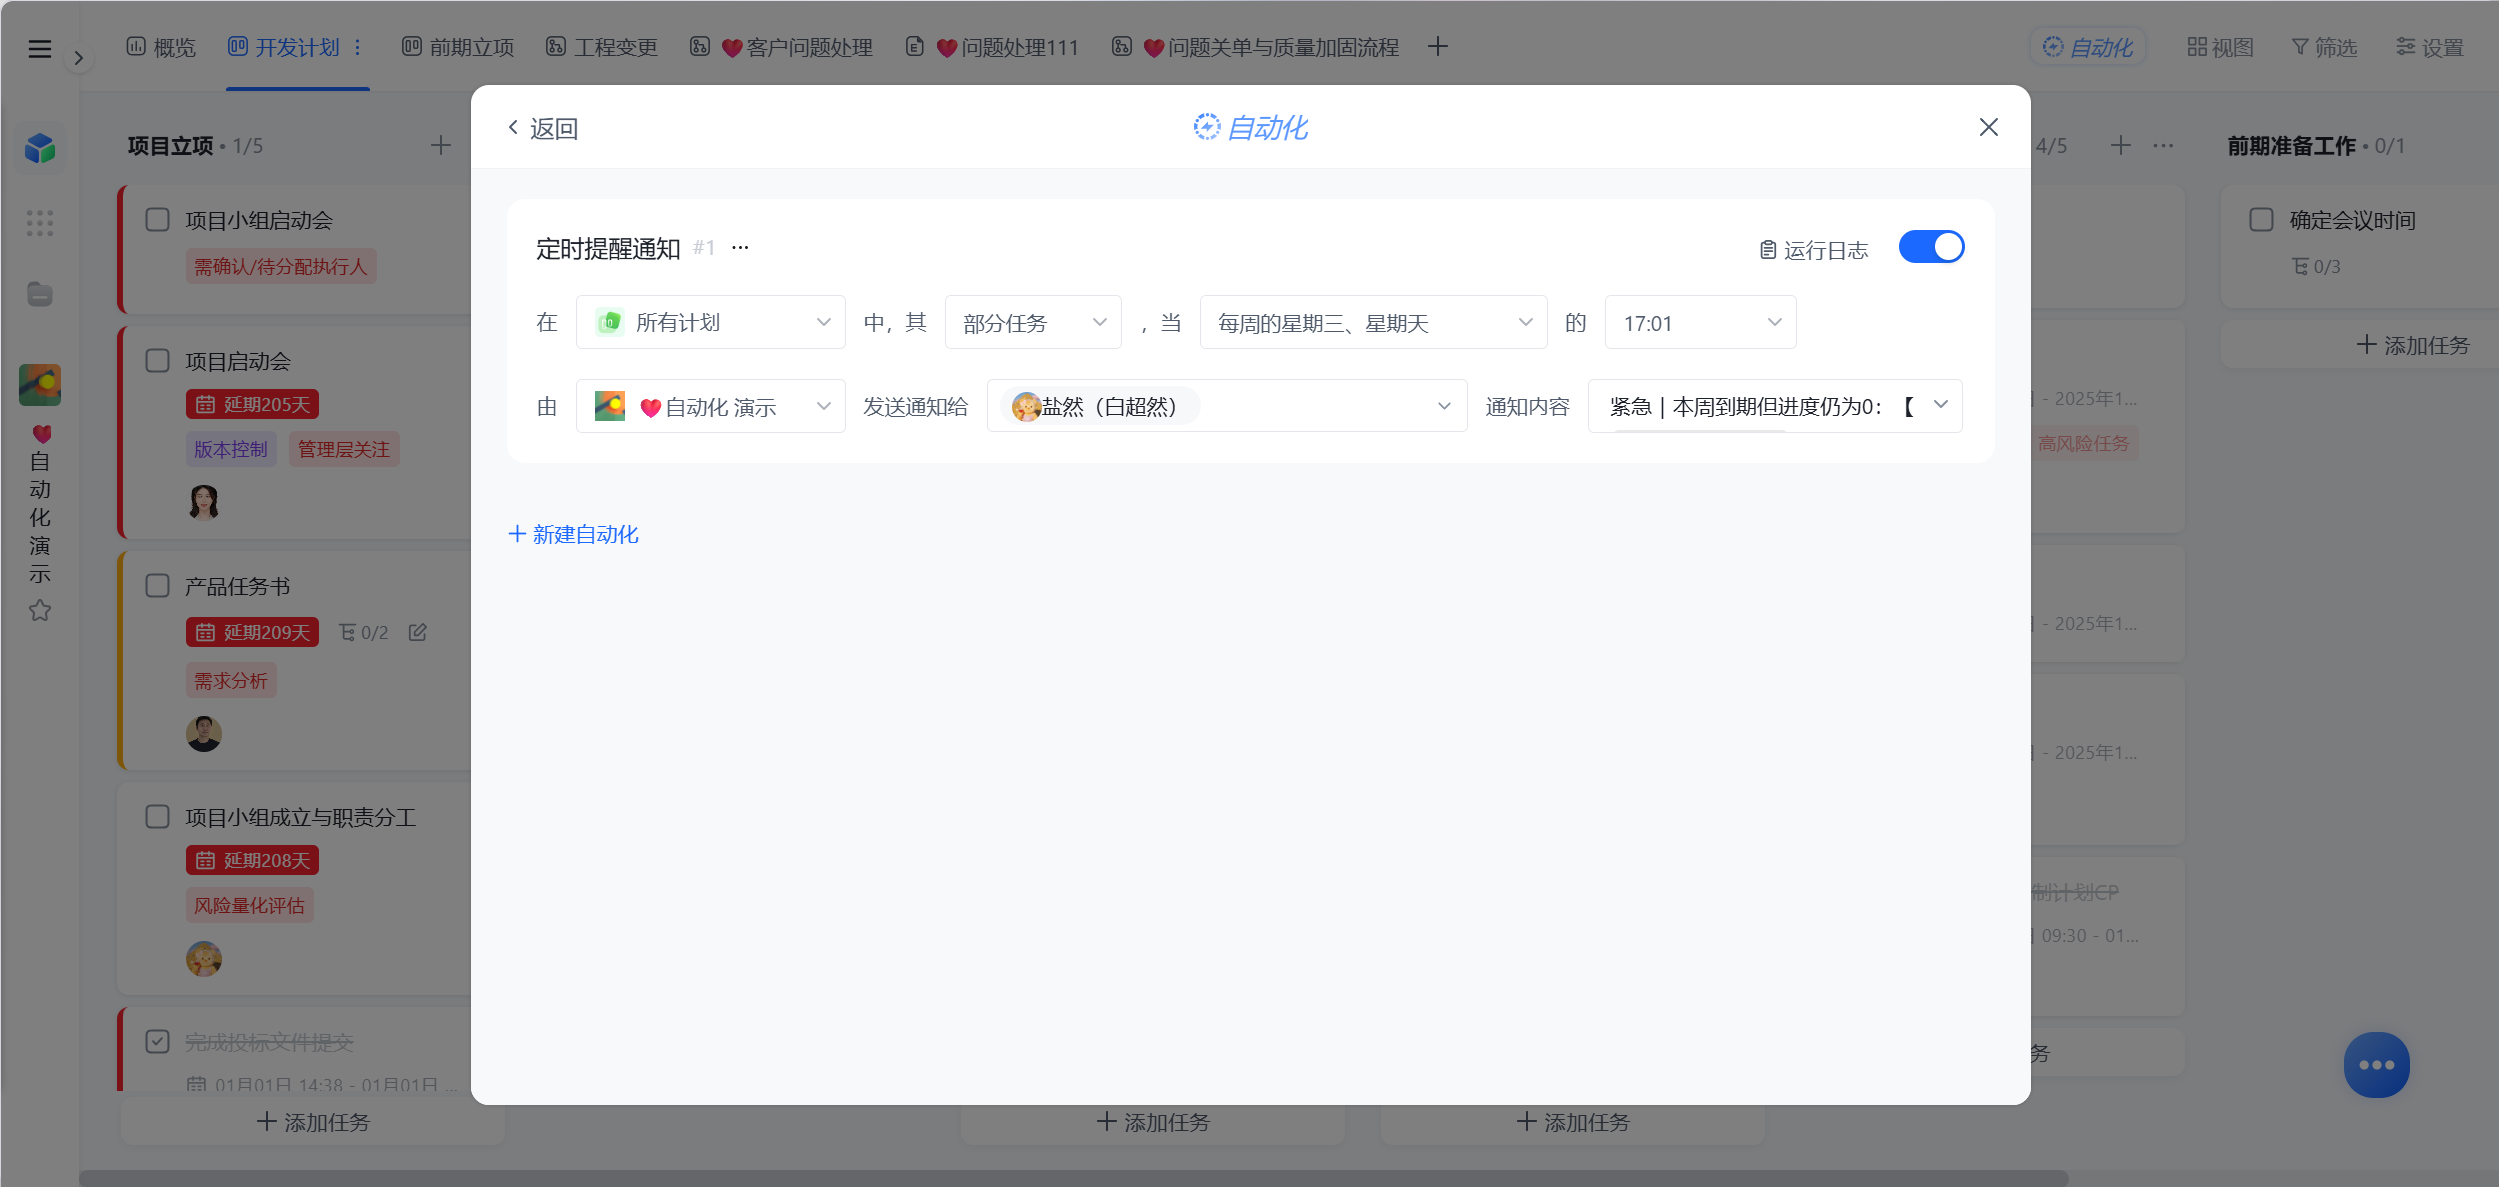Image resolution: width=2499 pixels, height=1187 pixels.
Task: Click the assignee avatar on 项目启动会 card
Action: tap(204, 502)
